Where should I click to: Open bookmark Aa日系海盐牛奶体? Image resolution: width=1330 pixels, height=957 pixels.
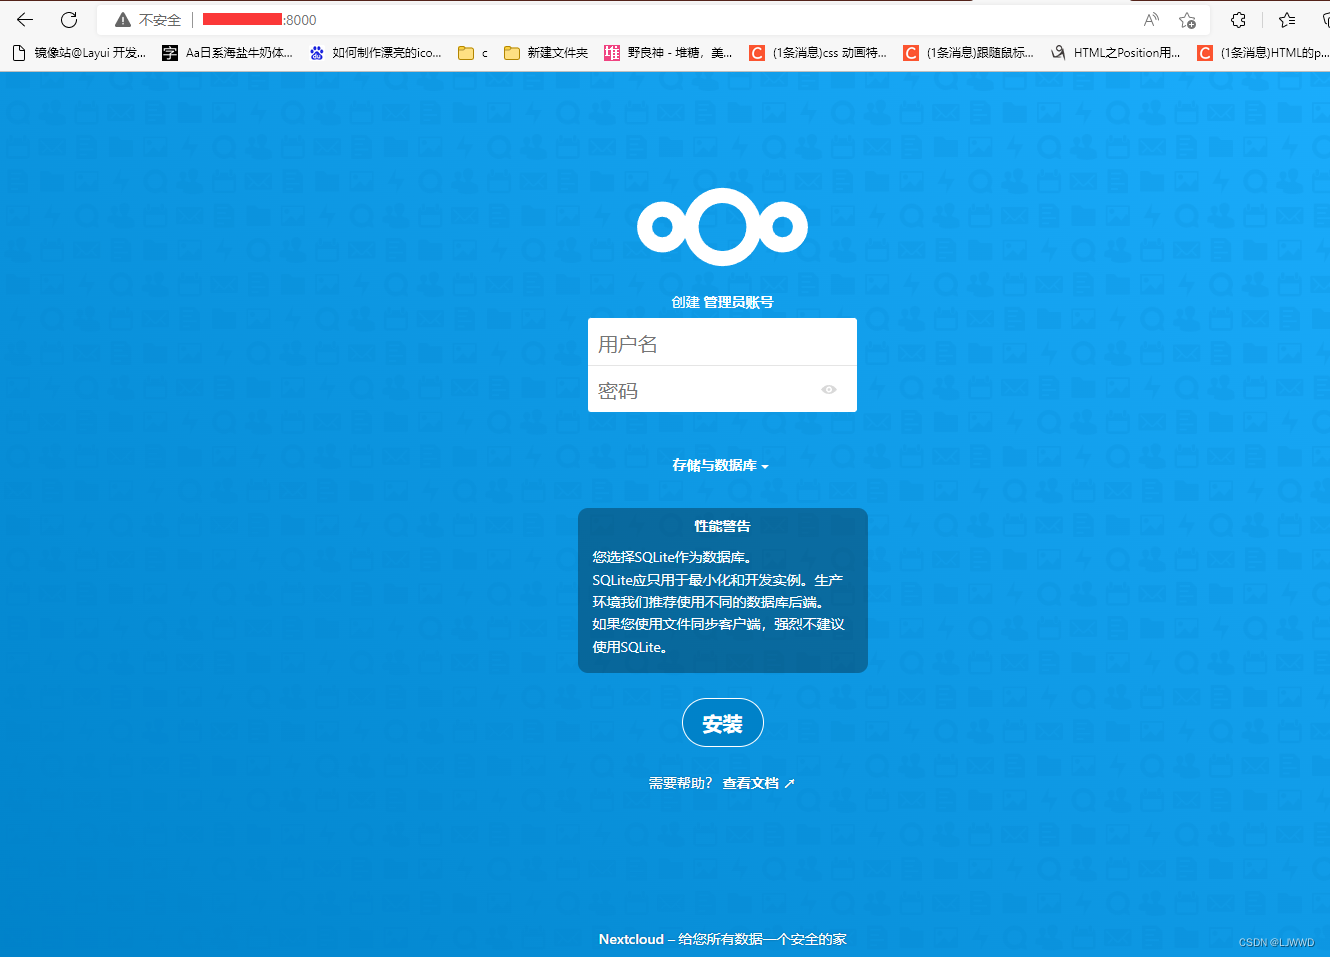tap(228, 53)
